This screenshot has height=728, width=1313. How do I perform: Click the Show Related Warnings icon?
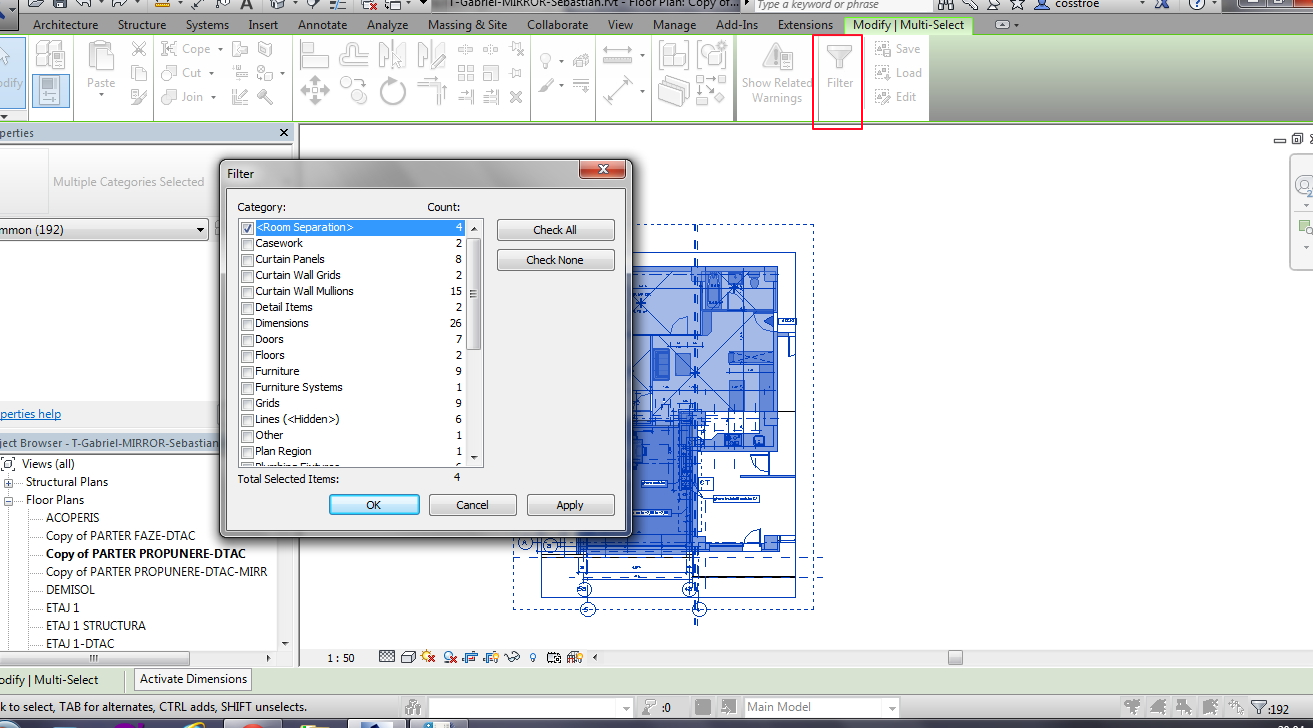point(777,57)
